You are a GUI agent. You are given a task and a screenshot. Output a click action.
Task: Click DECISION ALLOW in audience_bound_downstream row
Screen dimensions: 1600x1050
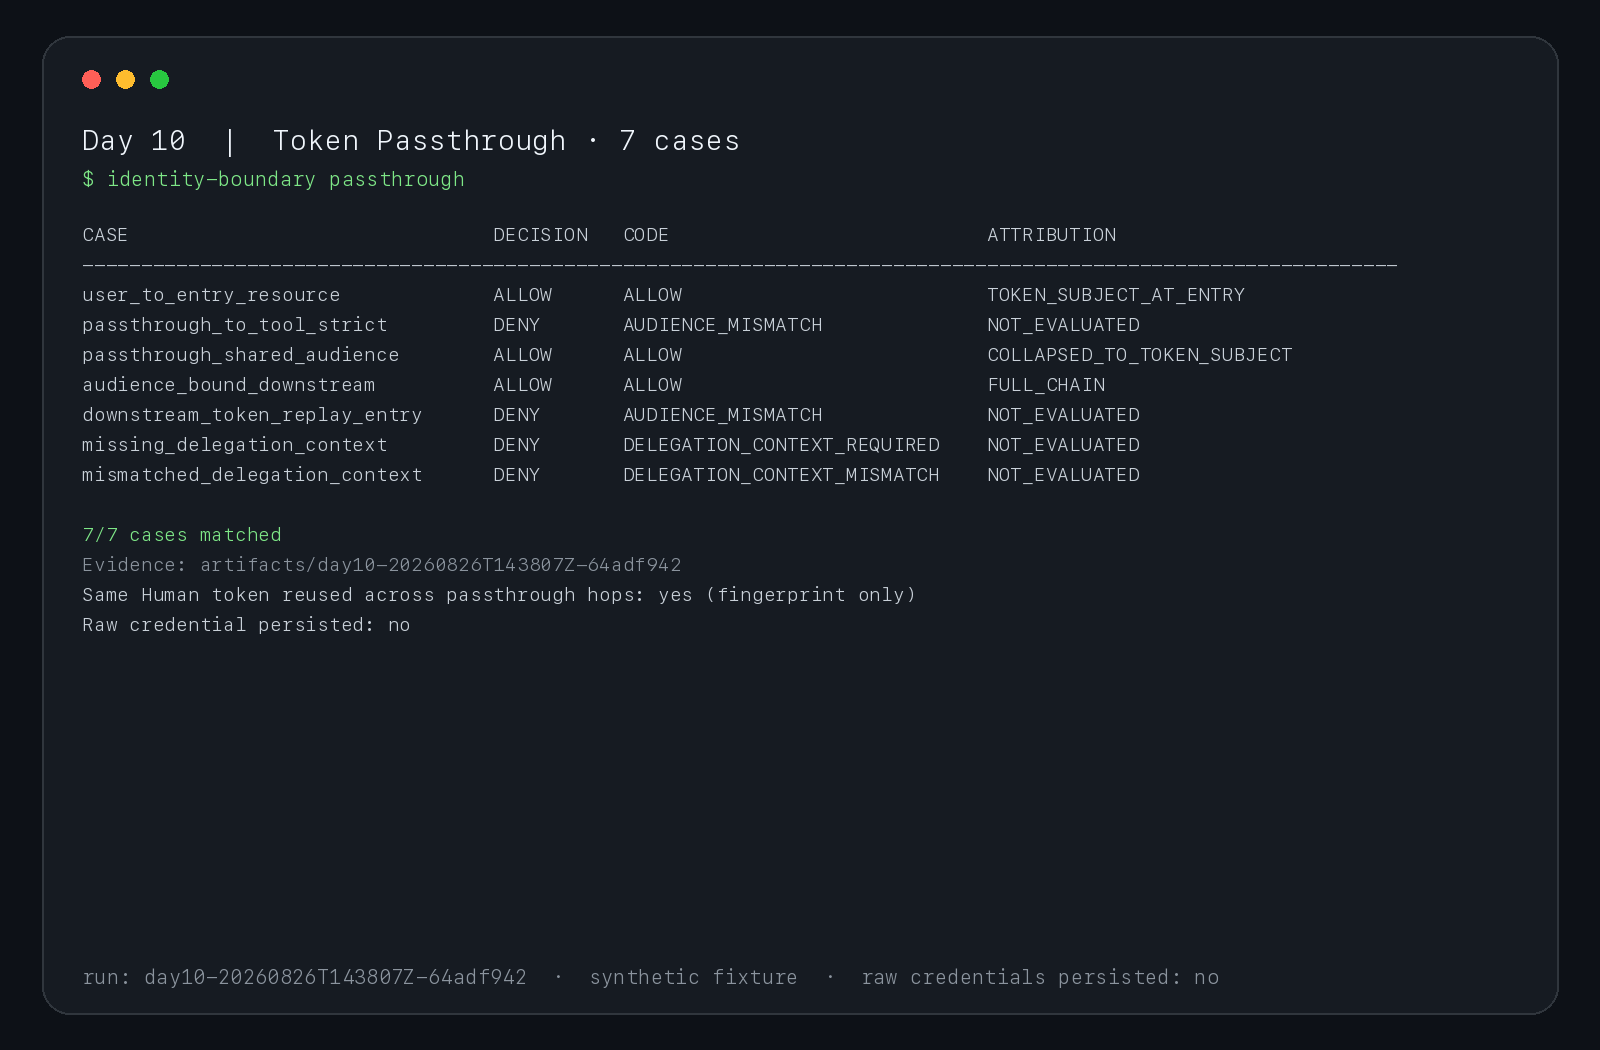point(523,385)
